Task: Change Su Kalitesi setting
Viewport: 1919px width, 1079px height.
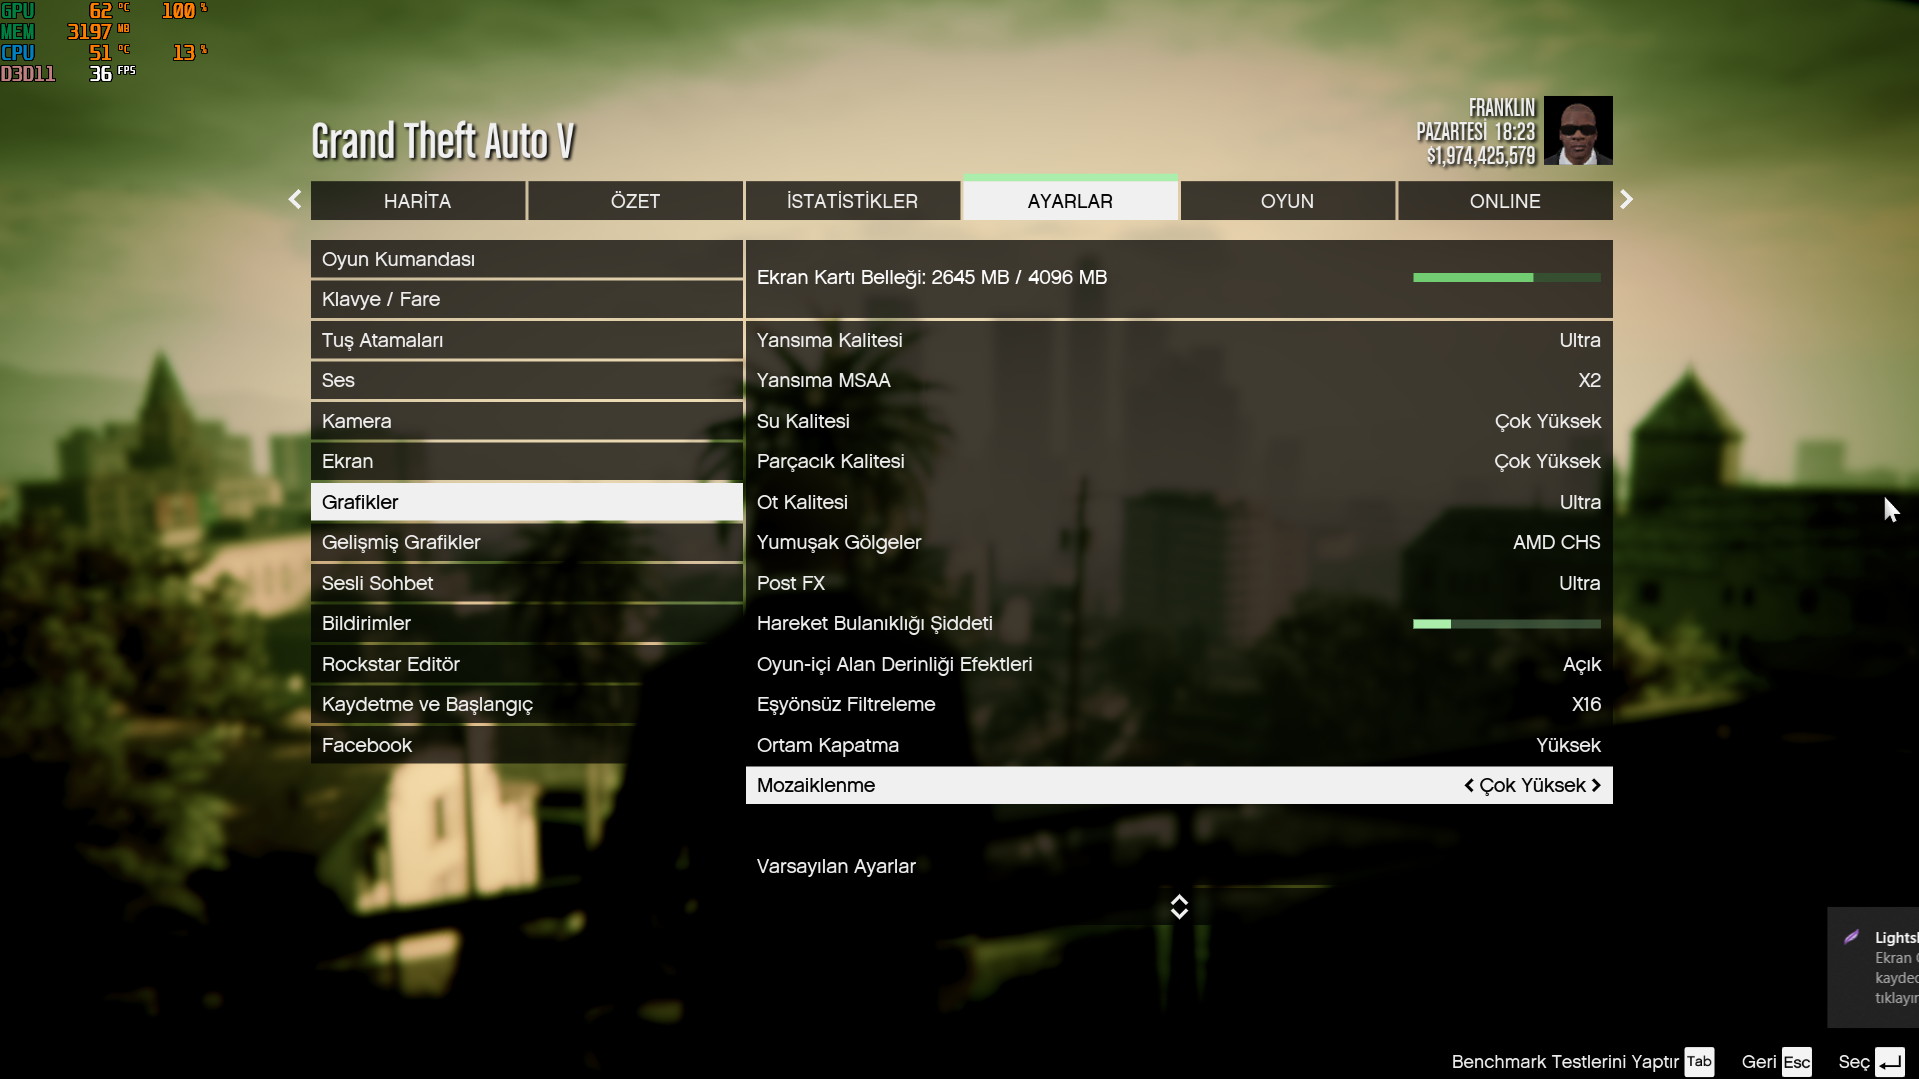Action: pos(1179,421)
